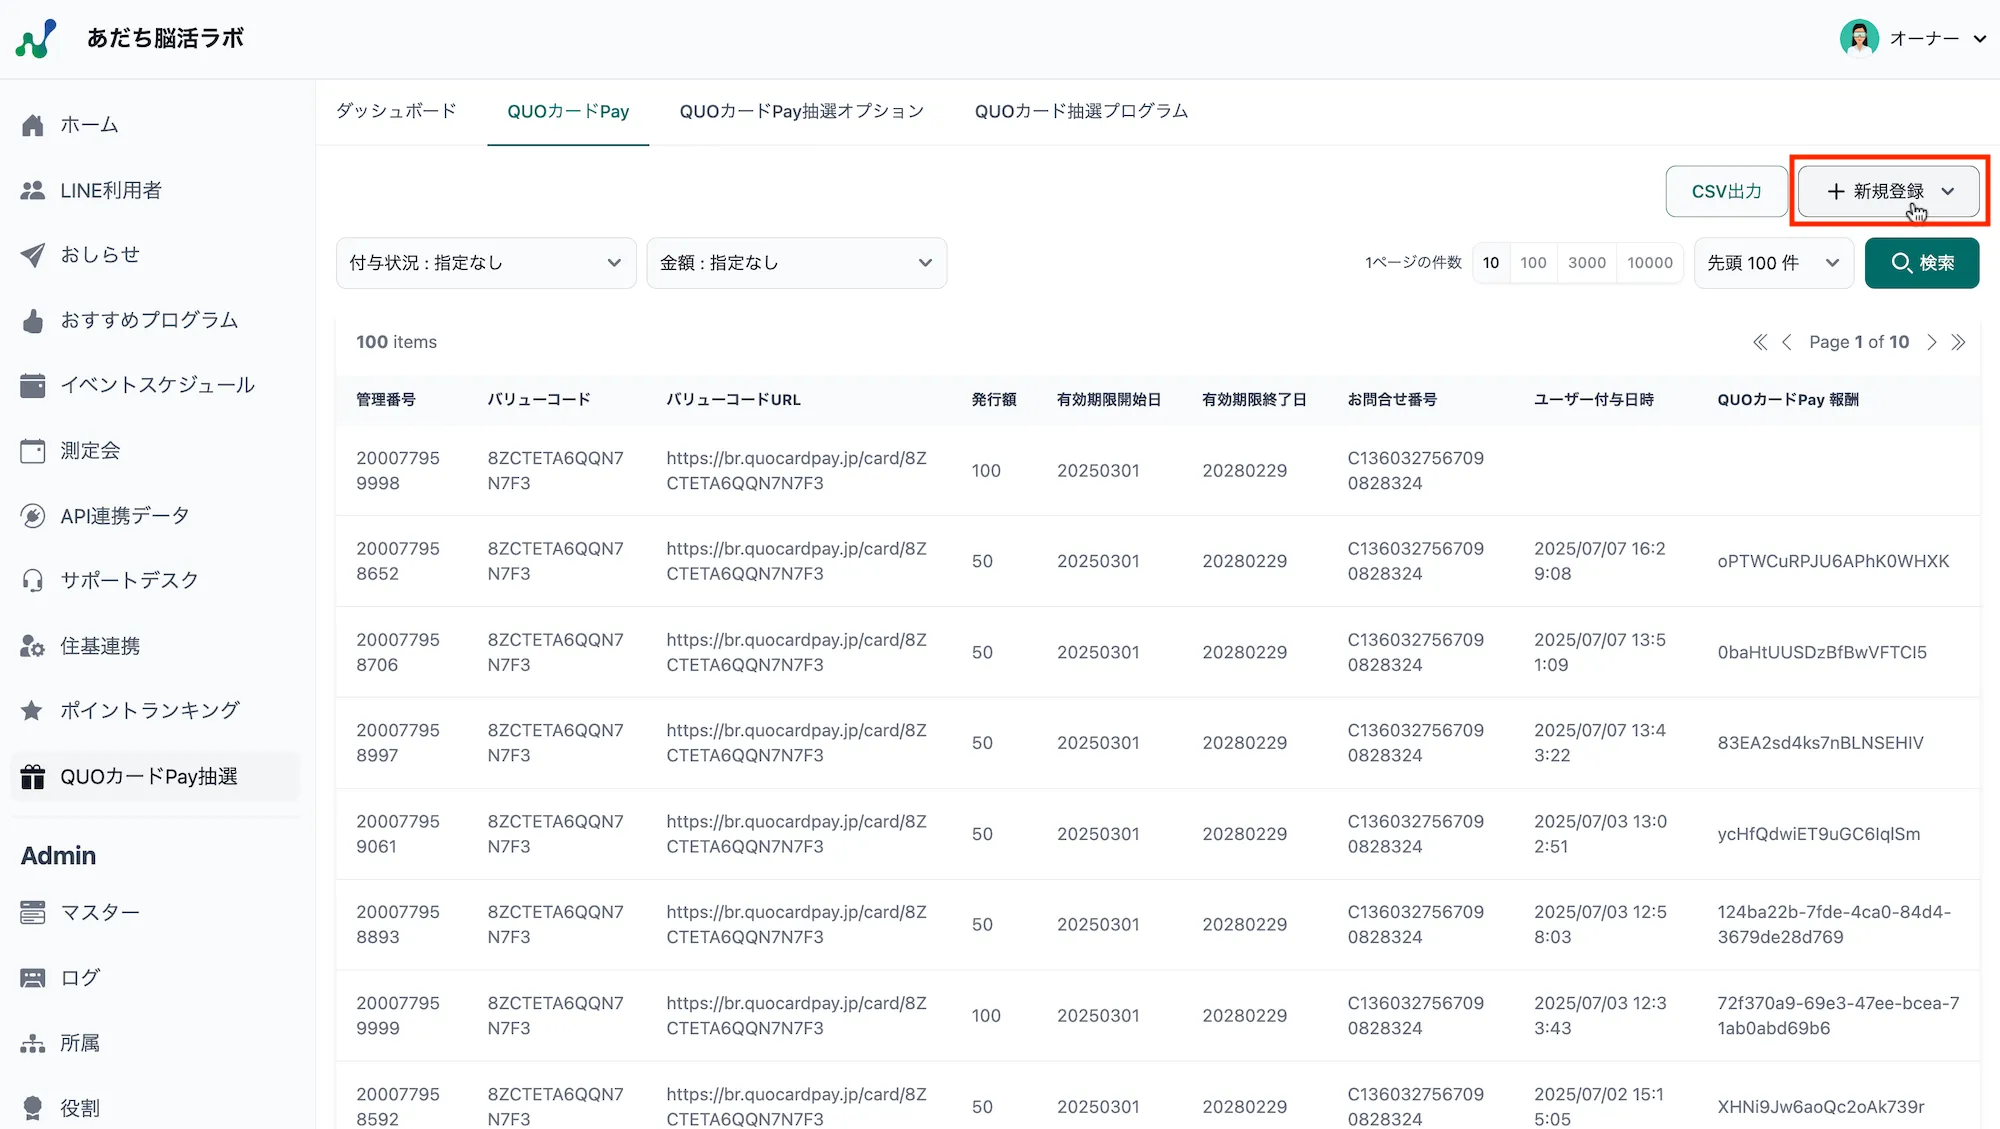Open the ログ section under Admin

coord(78,977)
